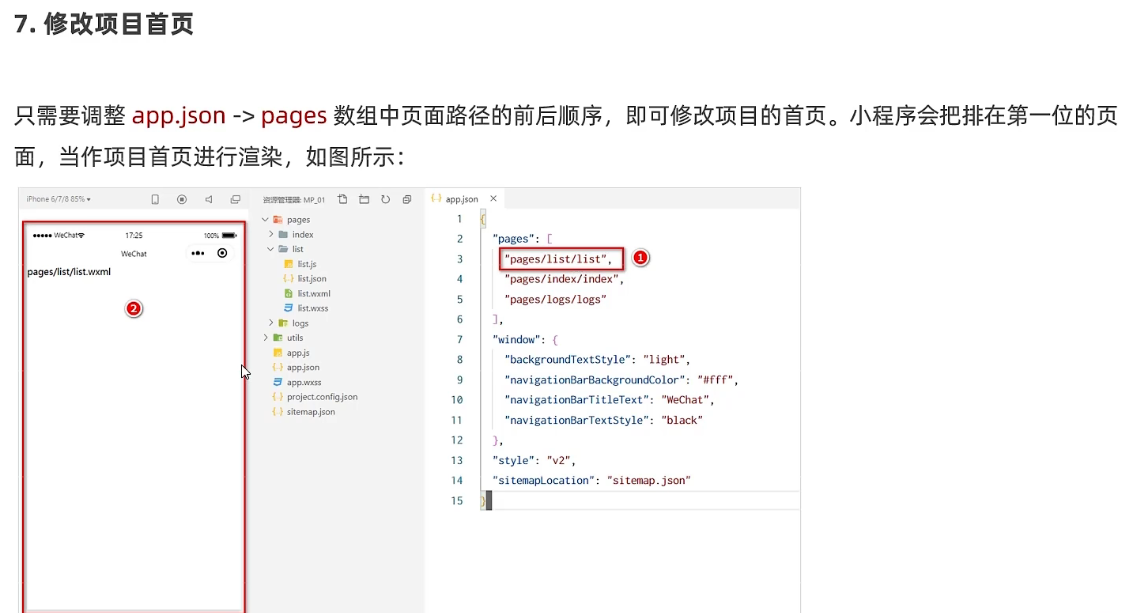1133x613 pixels.
Task: Expand the logs folder chevron
Action: click(x=271, y=323)
